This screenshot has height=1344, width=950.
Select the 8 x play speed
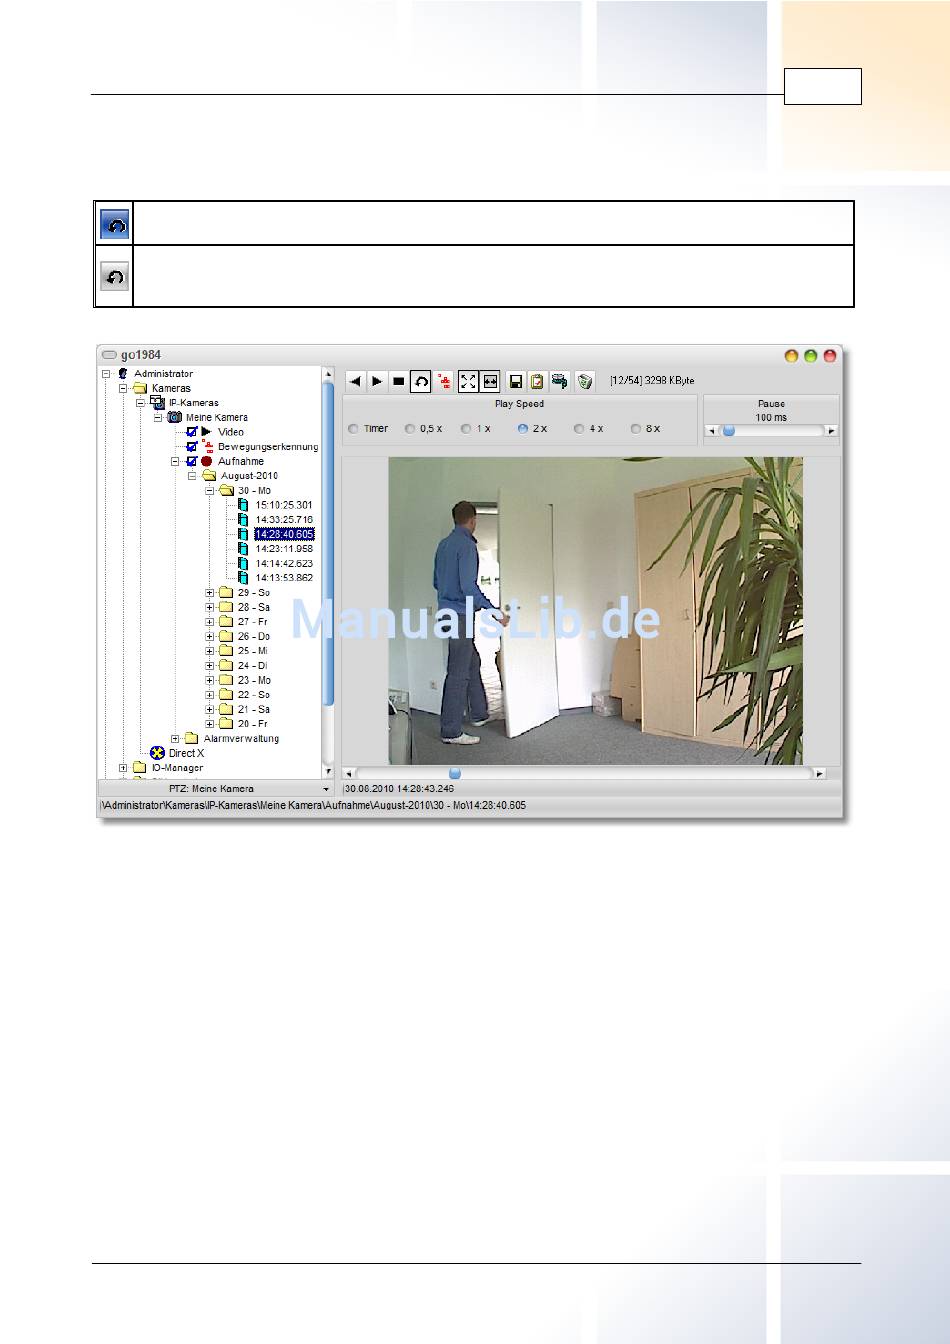[636, 429]
